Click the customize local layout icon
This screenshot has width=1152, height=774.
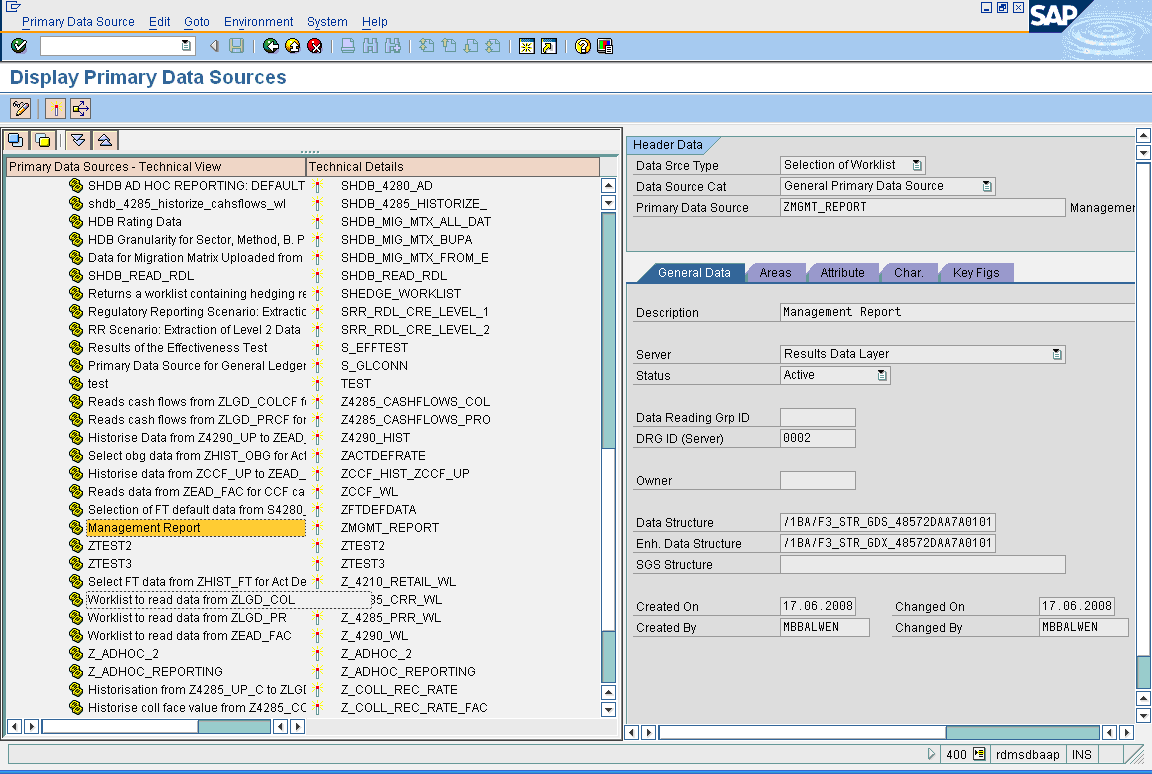604,46
